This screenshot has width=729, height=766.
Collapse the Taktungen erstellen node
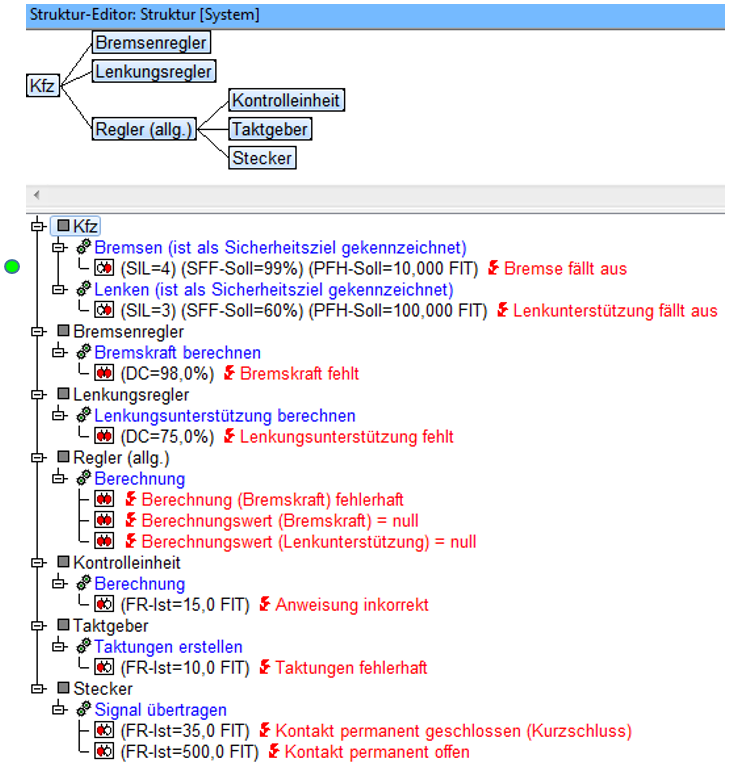click(x=59, y=646)
